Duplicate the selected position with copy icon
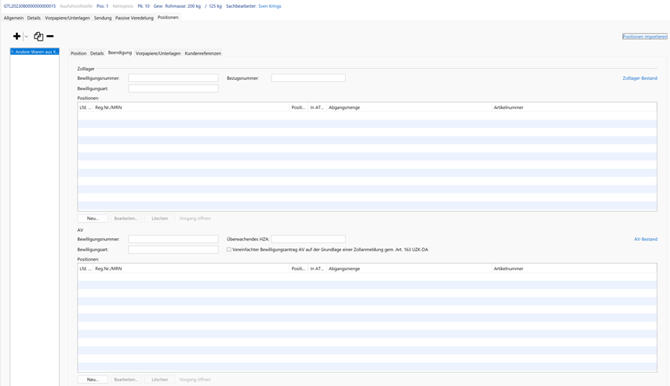This screenshot has height=386, width=670. 38,36
